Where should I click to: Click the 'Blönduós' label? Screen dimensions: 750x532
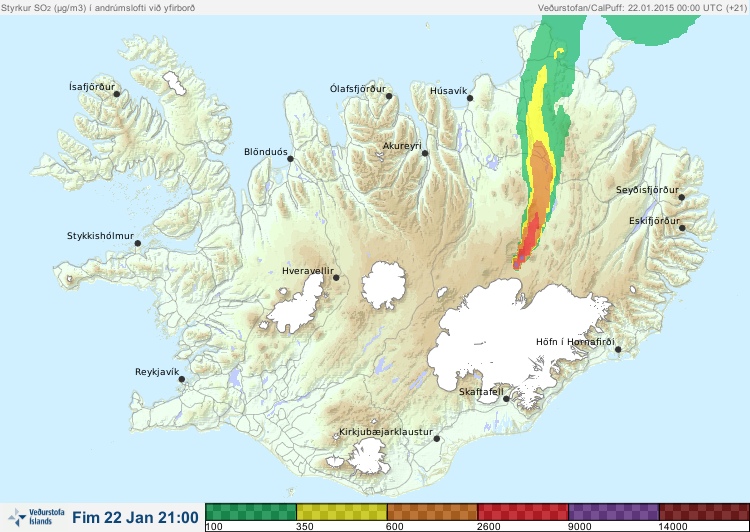coord(265,152)
